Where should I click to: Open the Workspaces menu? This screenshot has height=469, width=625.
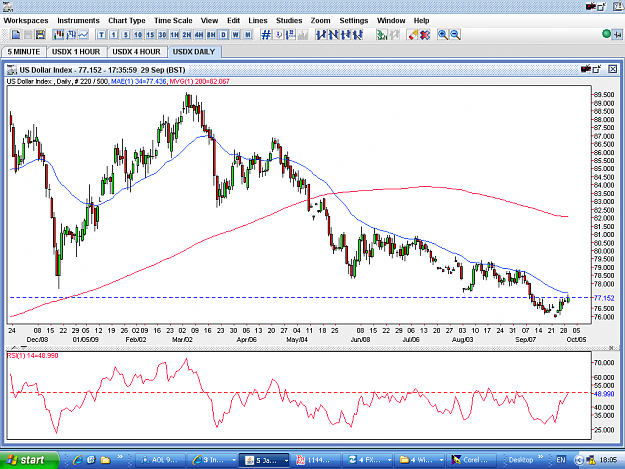click(26, 21)
